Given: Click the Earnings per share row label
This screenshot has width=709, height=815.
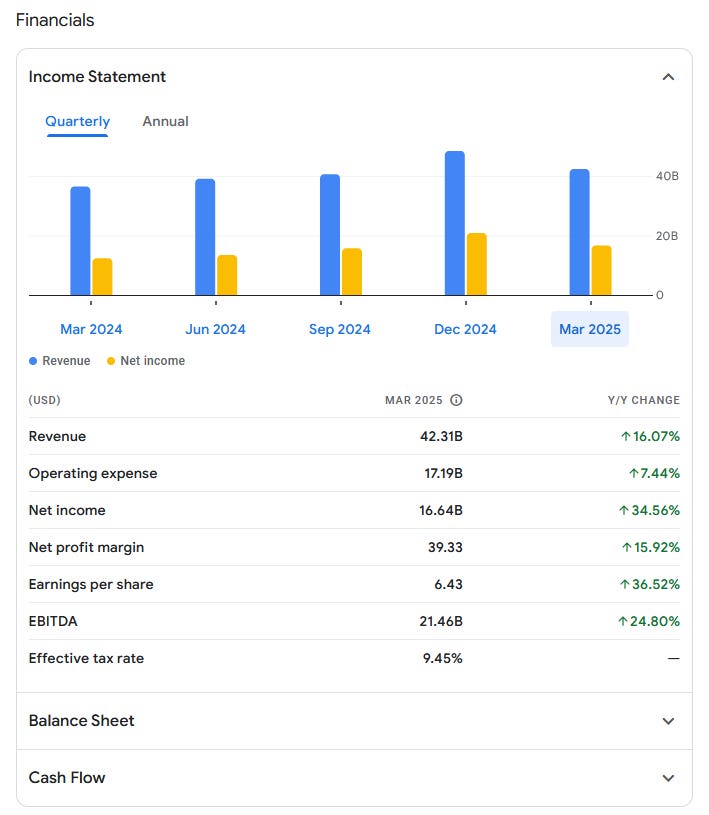Looking at the screenshot, I should point(91,584).
